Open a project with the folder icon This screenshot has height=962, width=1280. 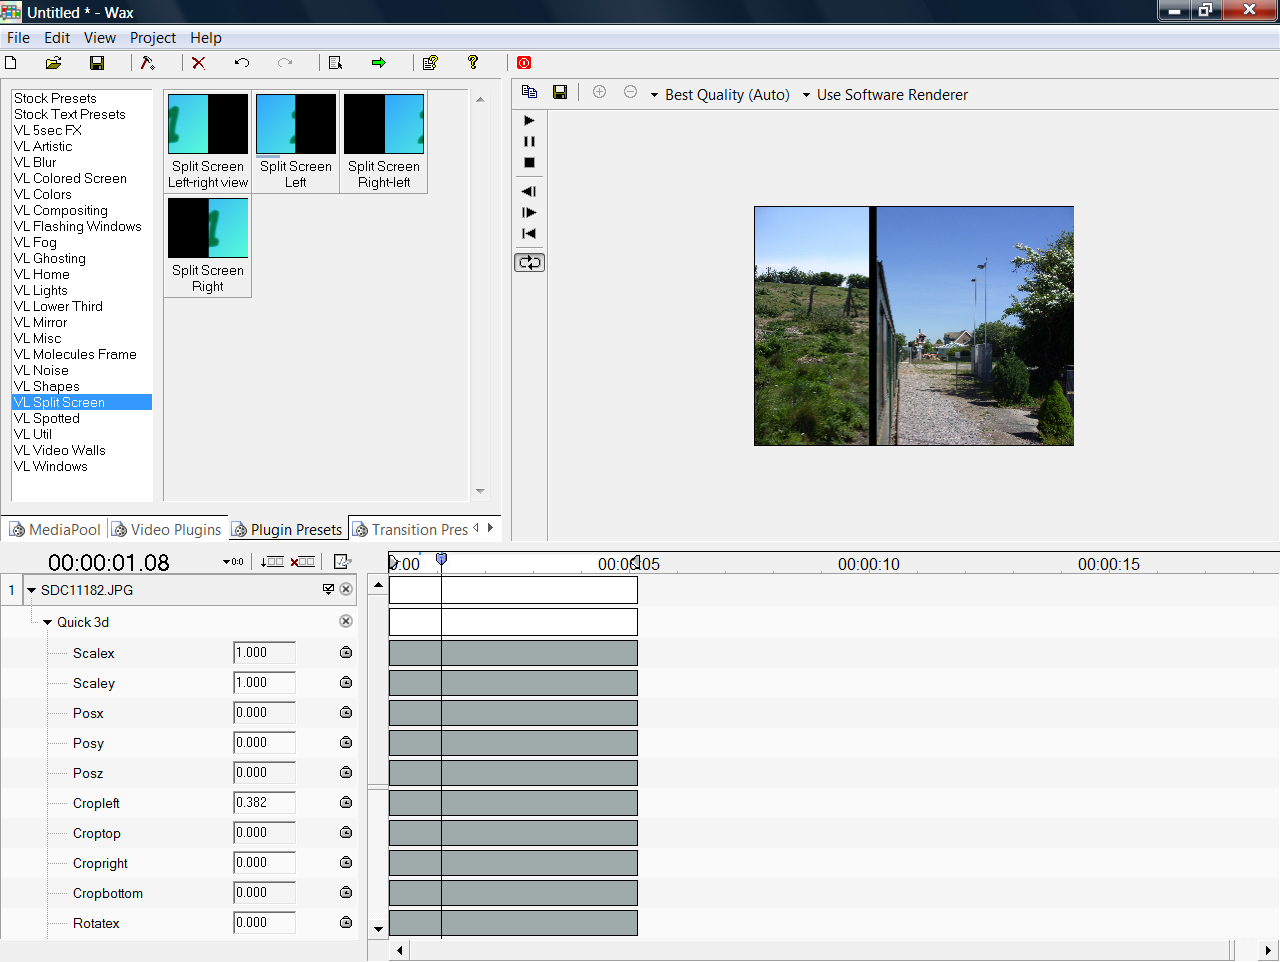(54, 63)
